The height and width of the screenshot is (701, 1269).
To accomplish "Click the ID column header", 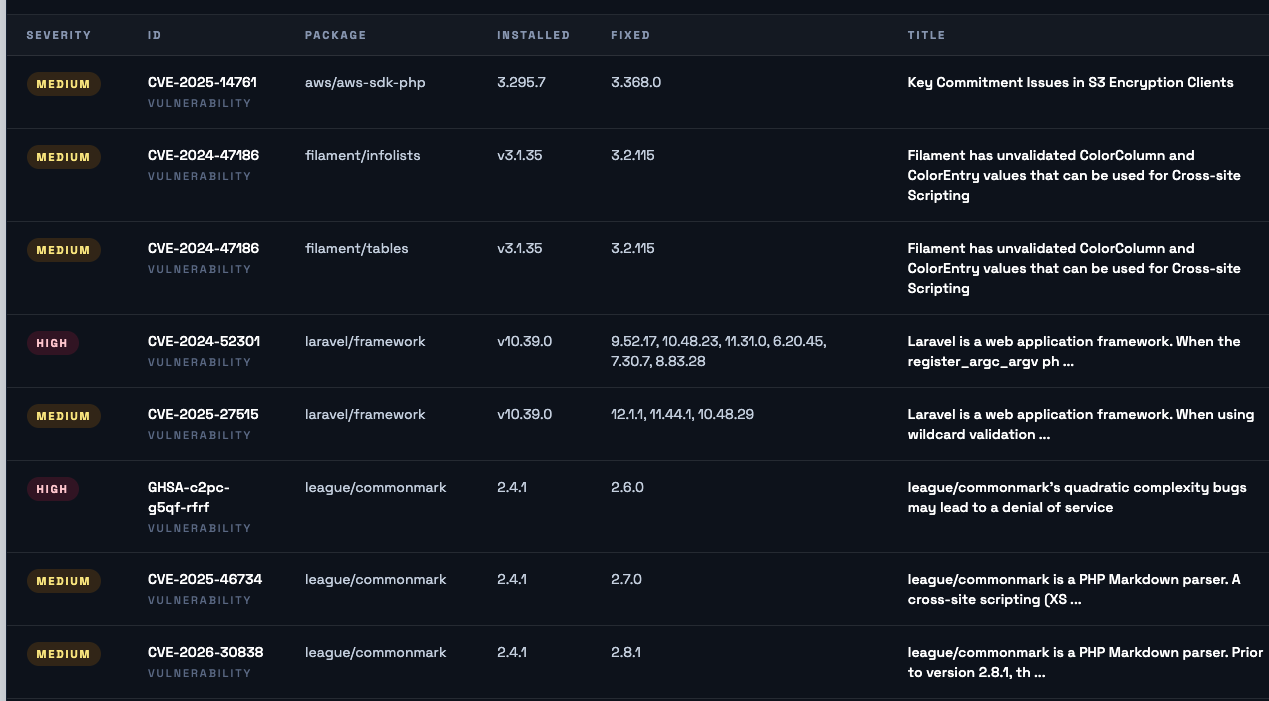I will pos(153,35).
